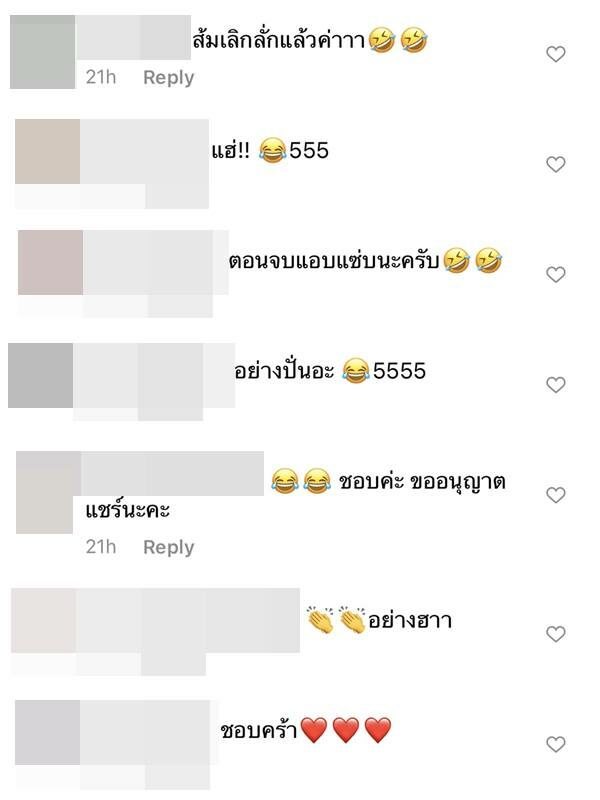
Task: Open blurred username before 'อย่างฮาา' clapping emojis
Action: point(188,620)
